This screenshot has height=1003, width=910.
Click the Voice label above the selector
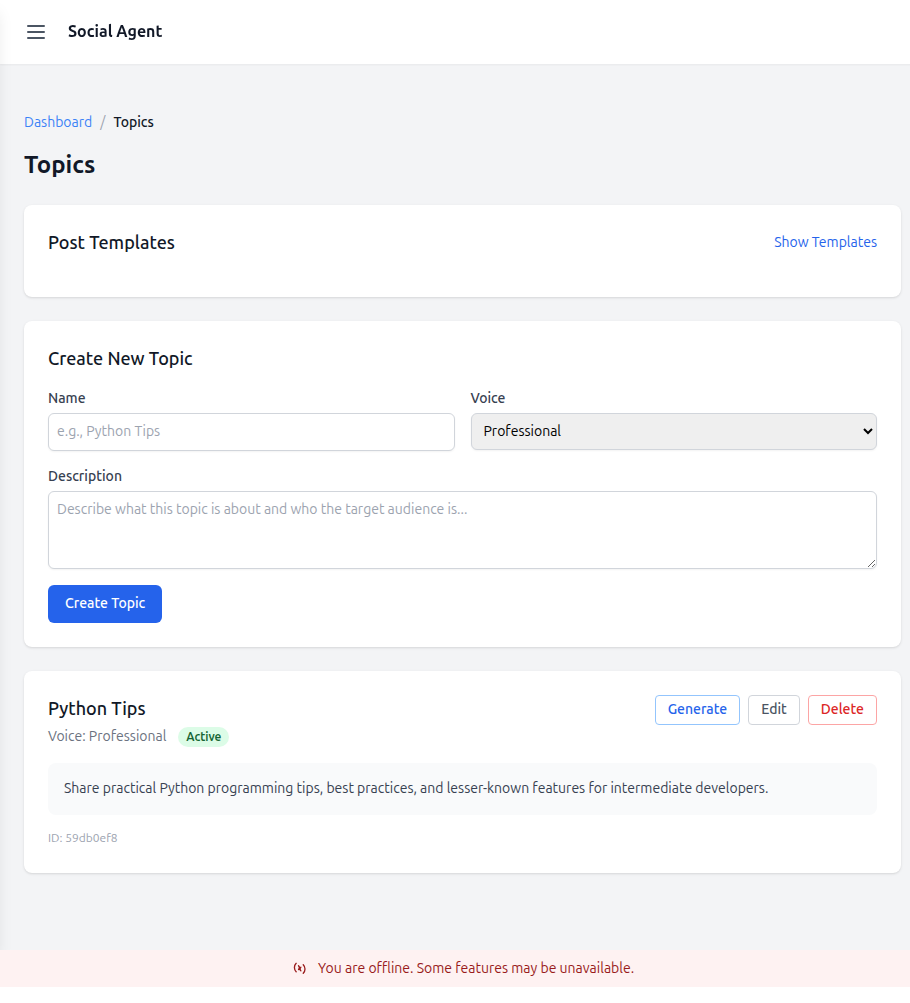(x=487, y=397)
